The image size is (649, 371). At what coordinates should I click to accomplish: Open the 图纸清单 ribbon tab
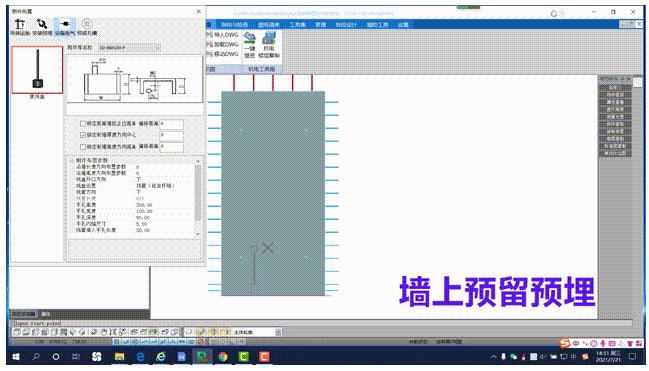(269, 25)
